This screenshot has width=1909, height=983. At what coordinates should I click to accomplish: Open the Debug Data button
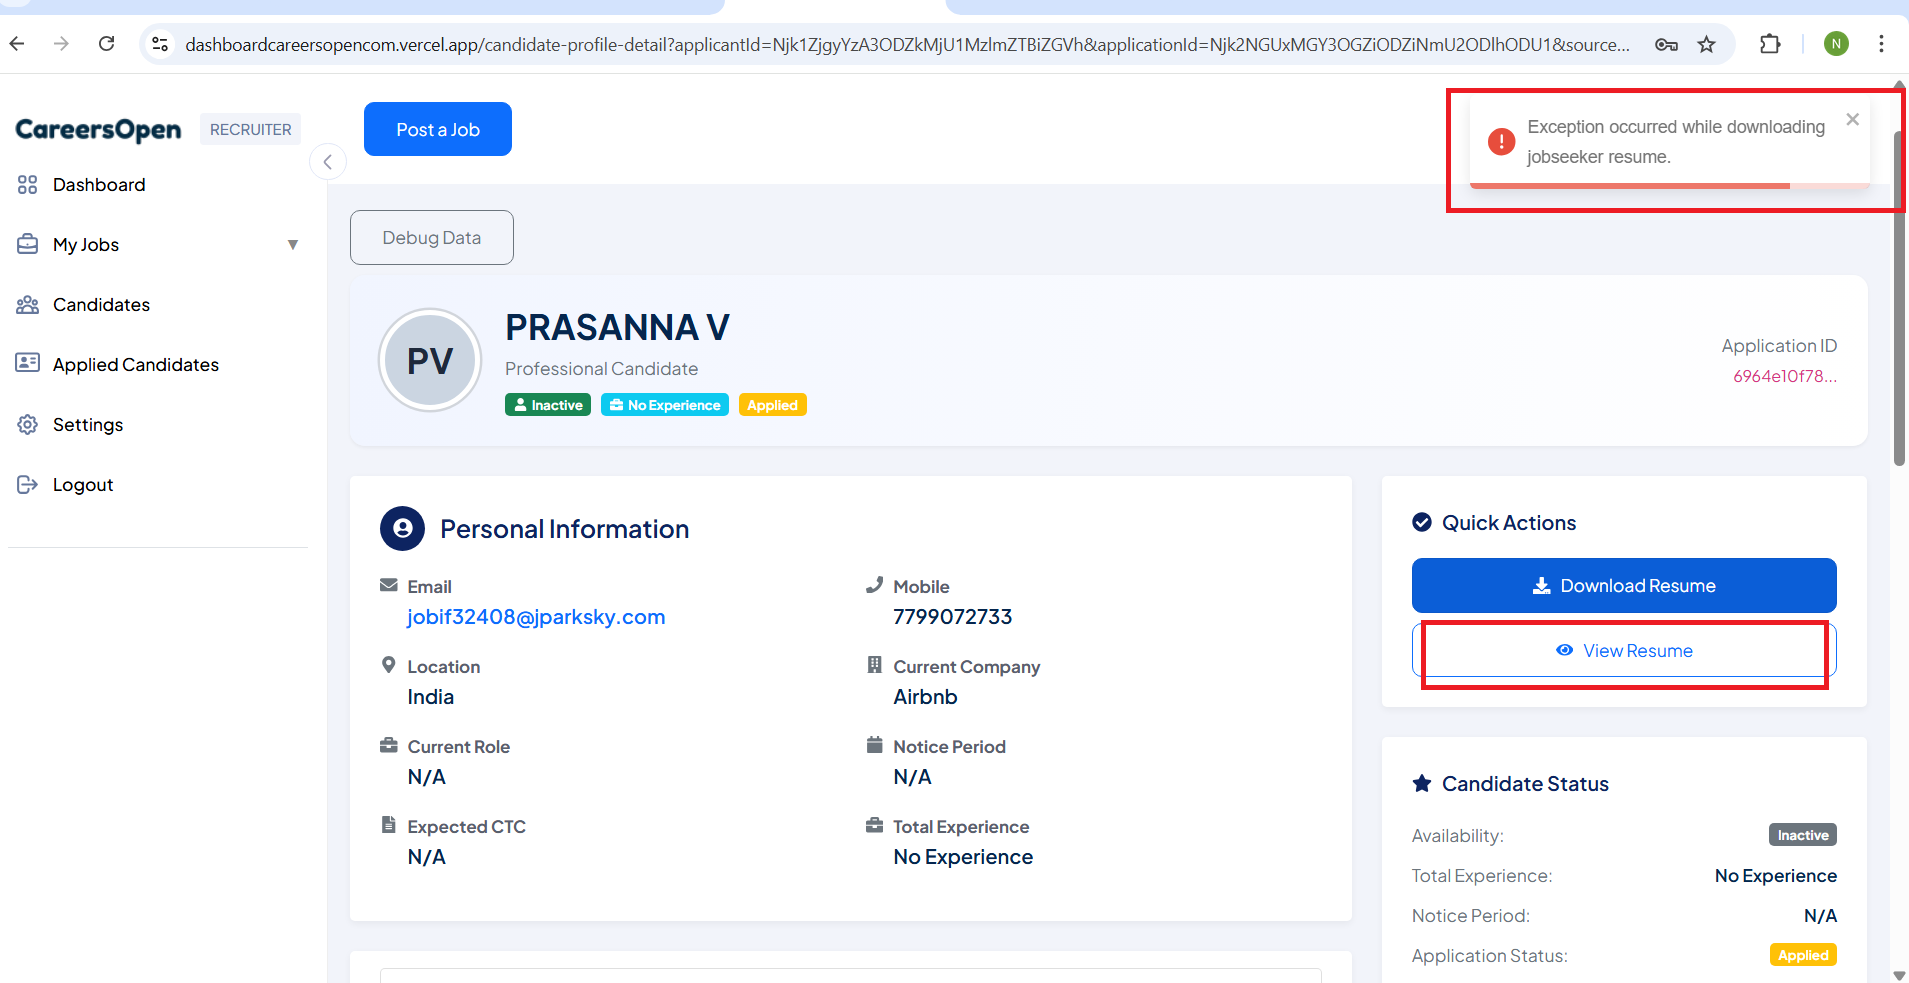(x=432, y=238)
